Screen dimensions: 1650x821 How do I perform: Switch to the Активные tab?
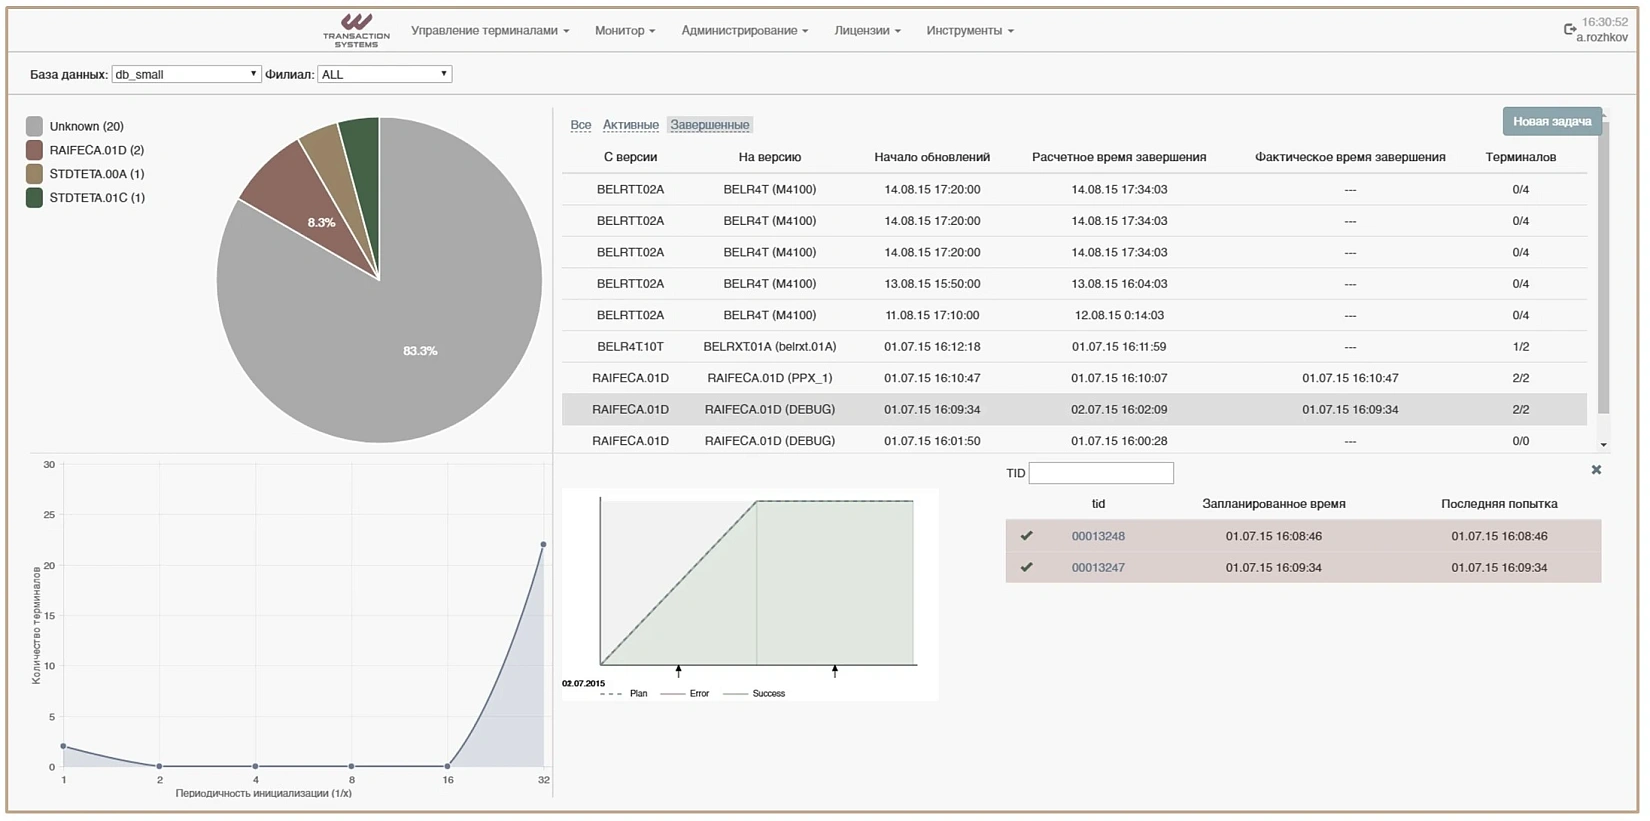[x=630, y=125]
